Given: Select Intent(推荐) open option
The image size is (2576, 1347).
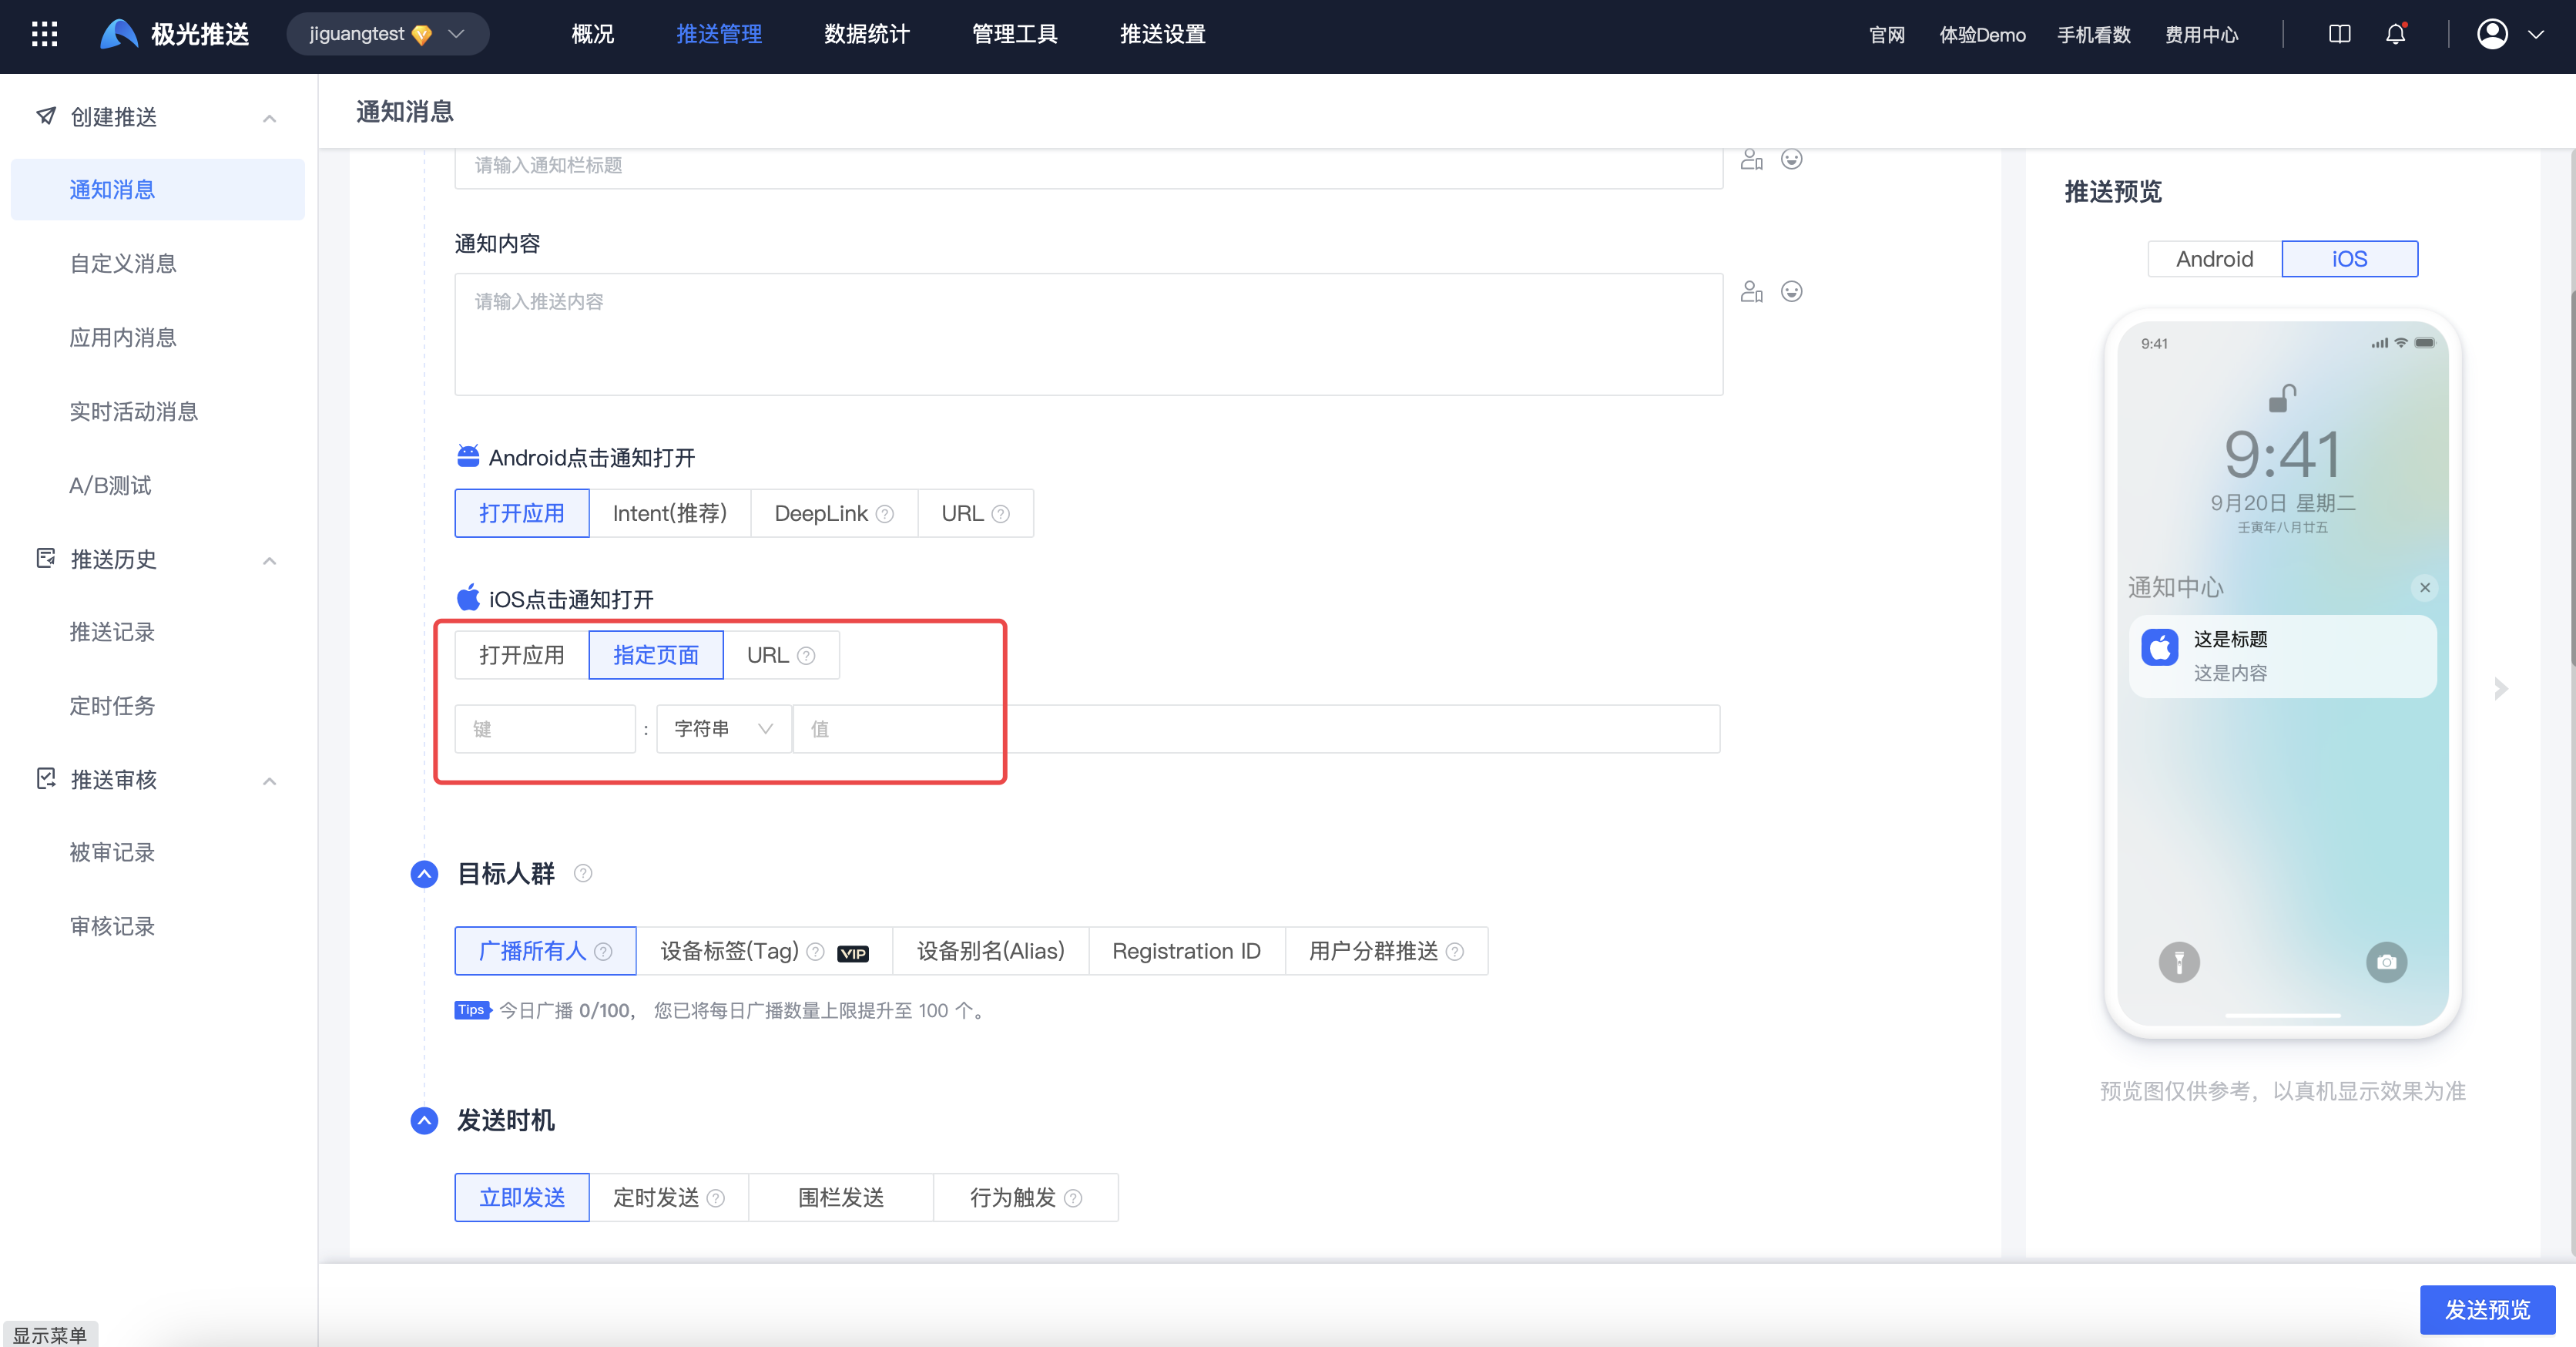Looking at the screenshot, I should (x=669, y=514).
